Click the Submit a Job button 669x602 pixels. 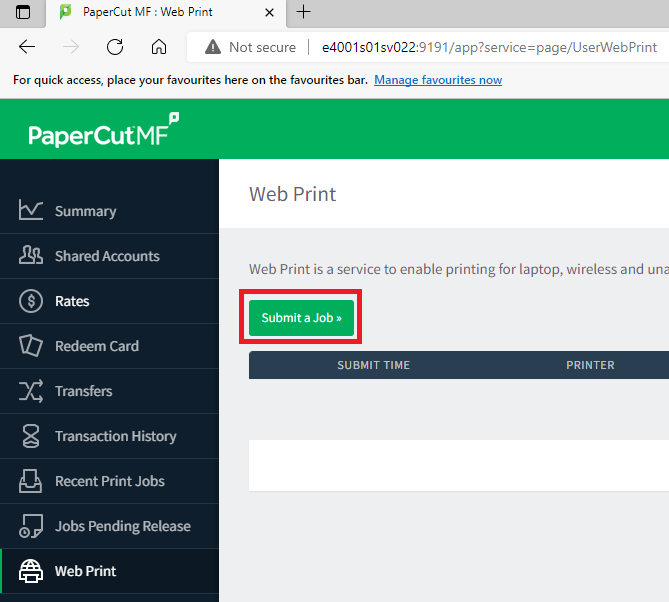pyautogui.click(x=301, y=317)
